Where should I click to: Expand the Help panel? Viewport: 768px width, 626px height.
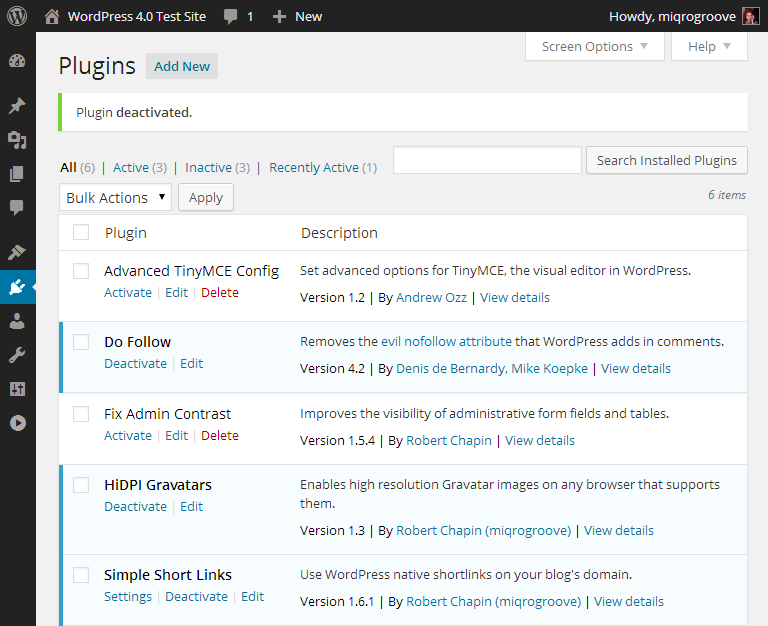click(x=709, y=47)
